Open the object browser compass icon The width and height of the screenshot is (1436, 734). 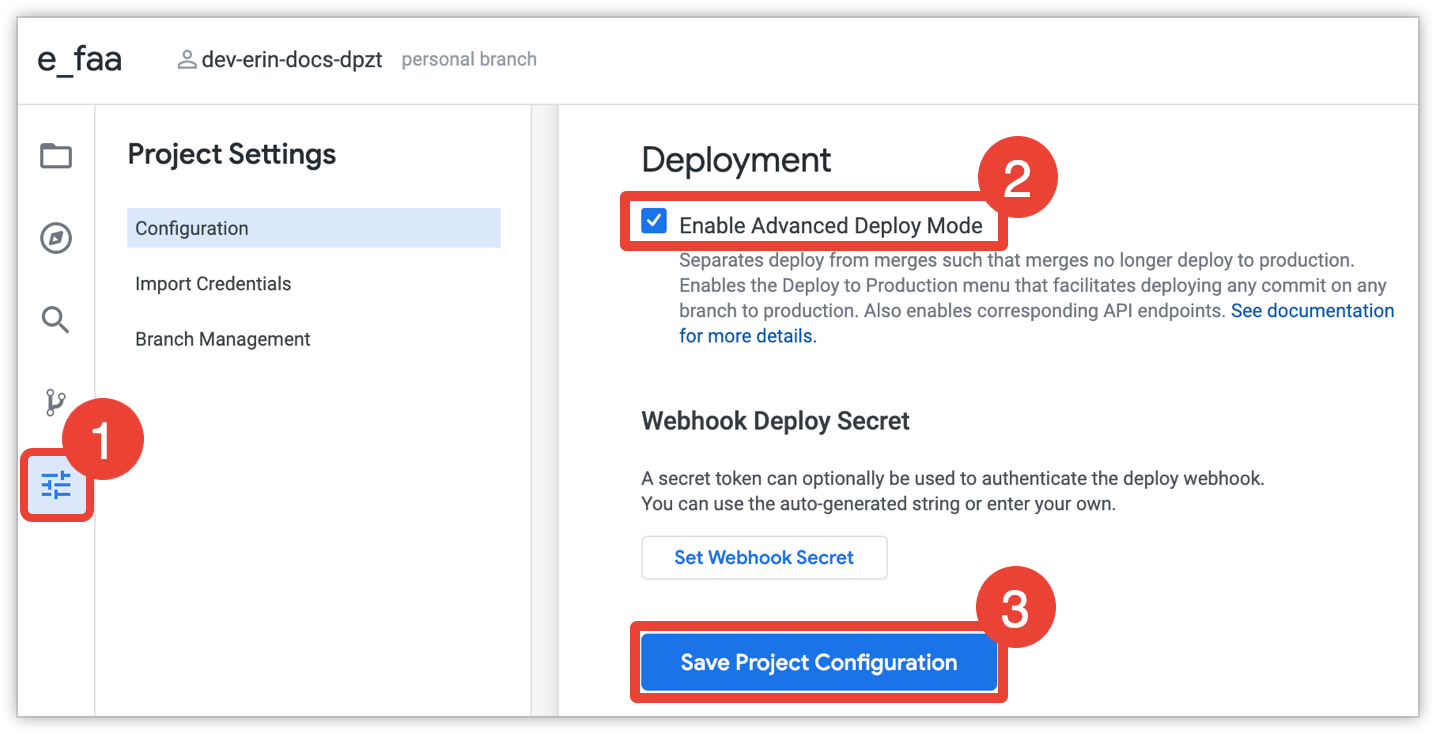tap(56, 238)
